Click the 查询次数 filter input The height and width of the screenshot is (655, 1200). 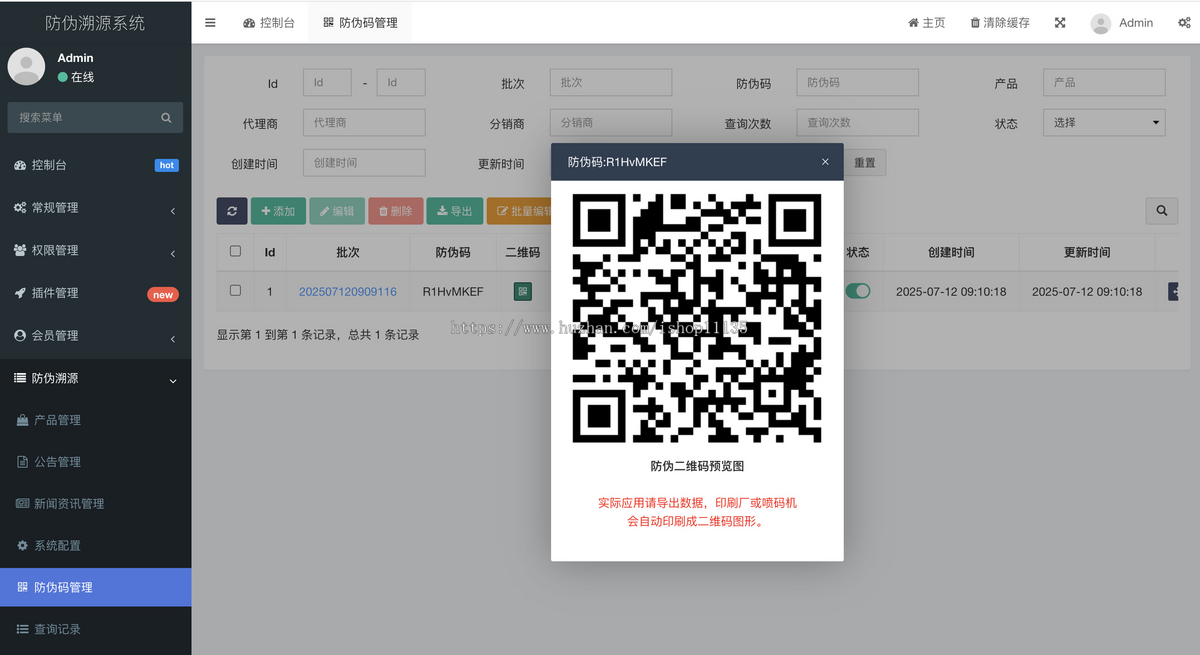[x=858, y=122]
